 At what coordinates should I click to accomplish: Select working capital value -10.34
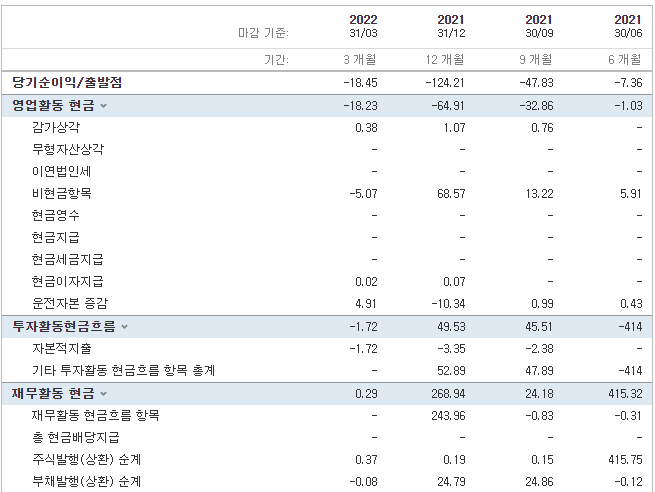[x=448, y=304]
